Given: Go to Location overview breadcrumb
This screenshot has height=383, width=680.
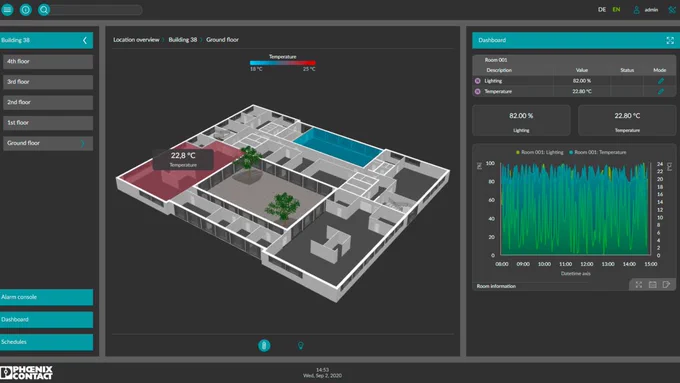Looking at the screenshot, I should 136,39.
